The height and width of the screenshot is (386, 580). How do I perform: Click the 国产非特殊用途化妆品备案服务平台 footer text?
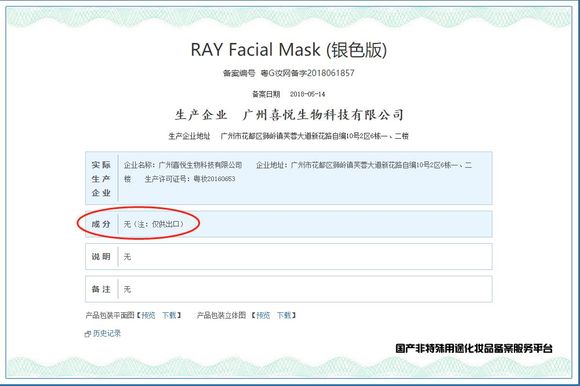pos(474,348)
